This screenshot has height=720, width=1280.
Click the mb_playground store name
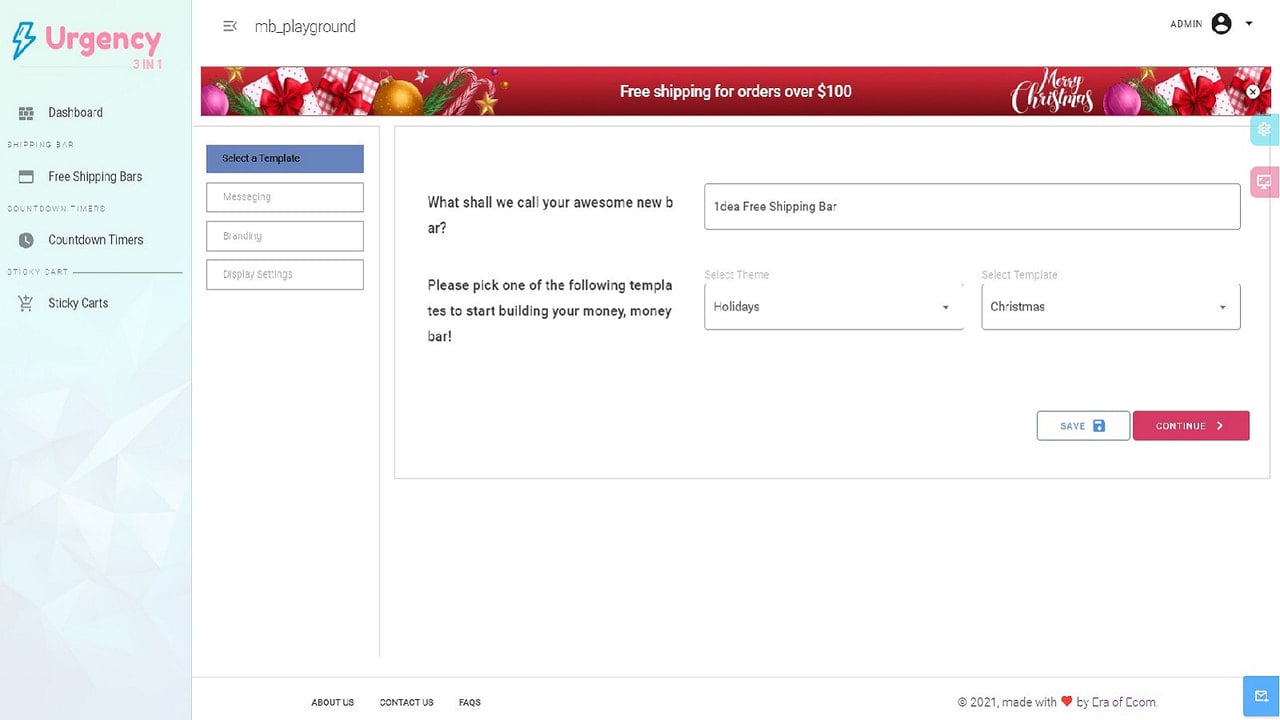point(305,26)
